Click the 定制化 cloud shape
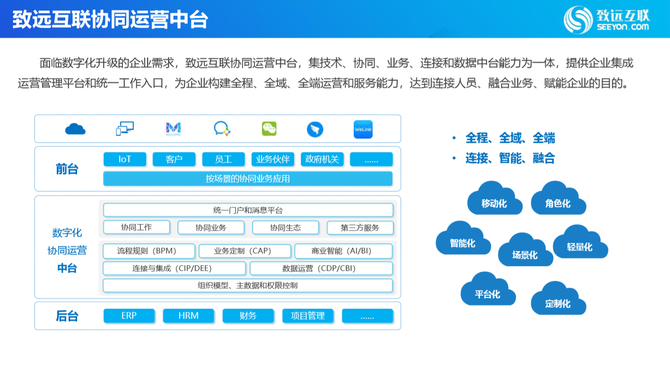The height and width of the screenshot is (377, 670). tap(558, 298)
